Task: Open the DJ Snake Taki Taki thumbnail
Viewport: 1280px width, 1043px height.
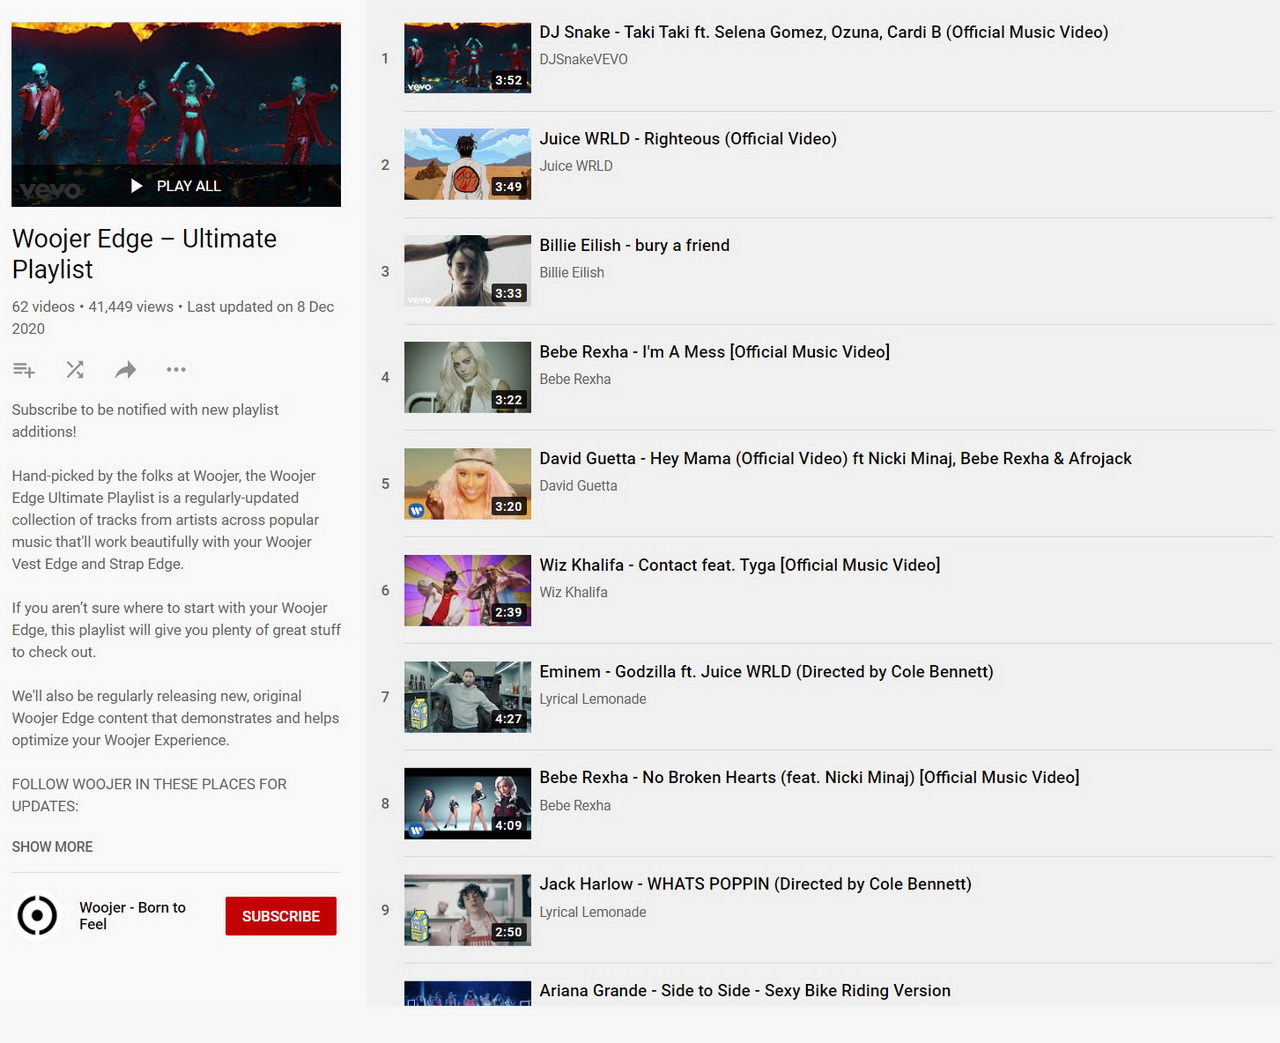Action: coord(467,58)
